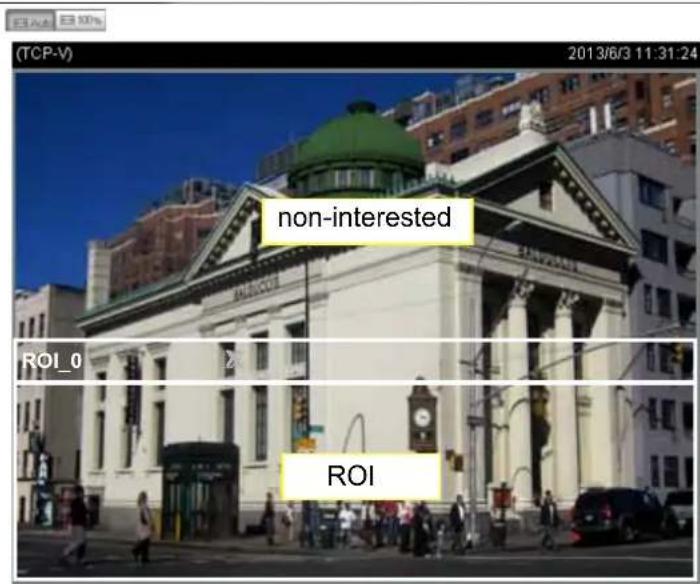Set view size to 100%
This screenshot has width=700, height=584.
pyautogui.click(x=81, y=21)
